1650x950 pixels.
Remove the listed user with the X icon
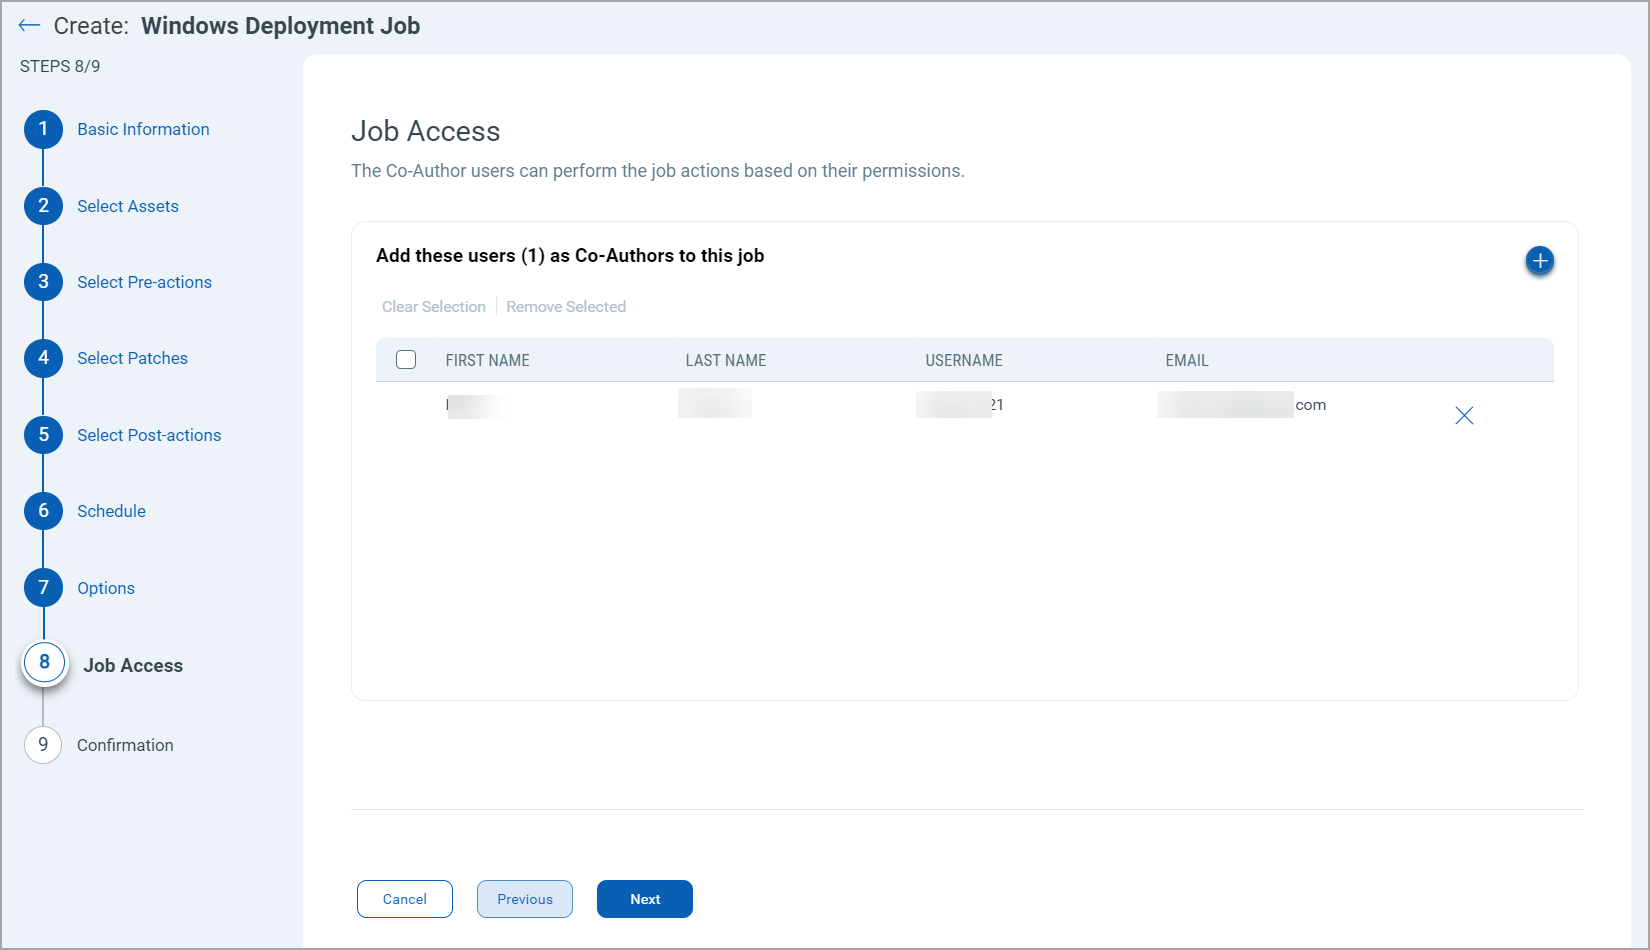[x=1464, y=415]
